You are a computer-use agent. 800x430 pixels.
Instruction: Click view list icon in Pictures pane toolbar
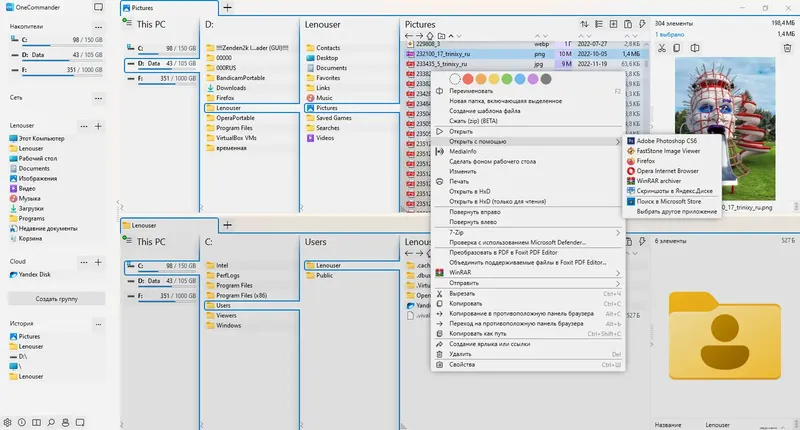[598, 24]
